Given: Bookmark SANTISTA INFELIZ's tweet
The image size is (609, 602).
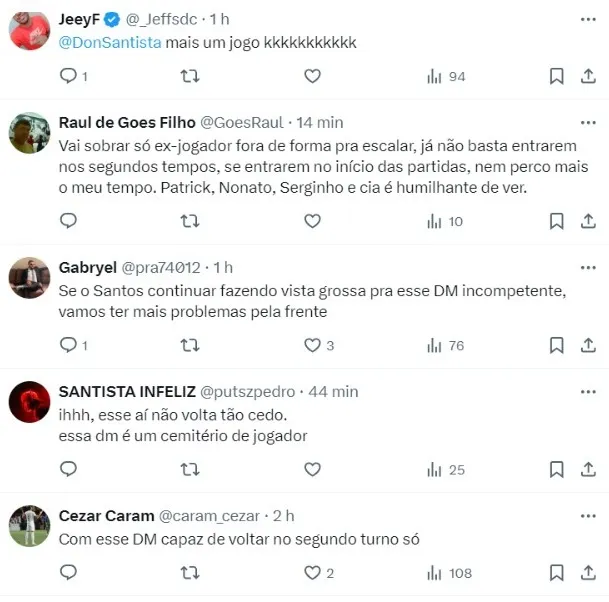Looking at the screenshot, I should click(x=556, y=469).
